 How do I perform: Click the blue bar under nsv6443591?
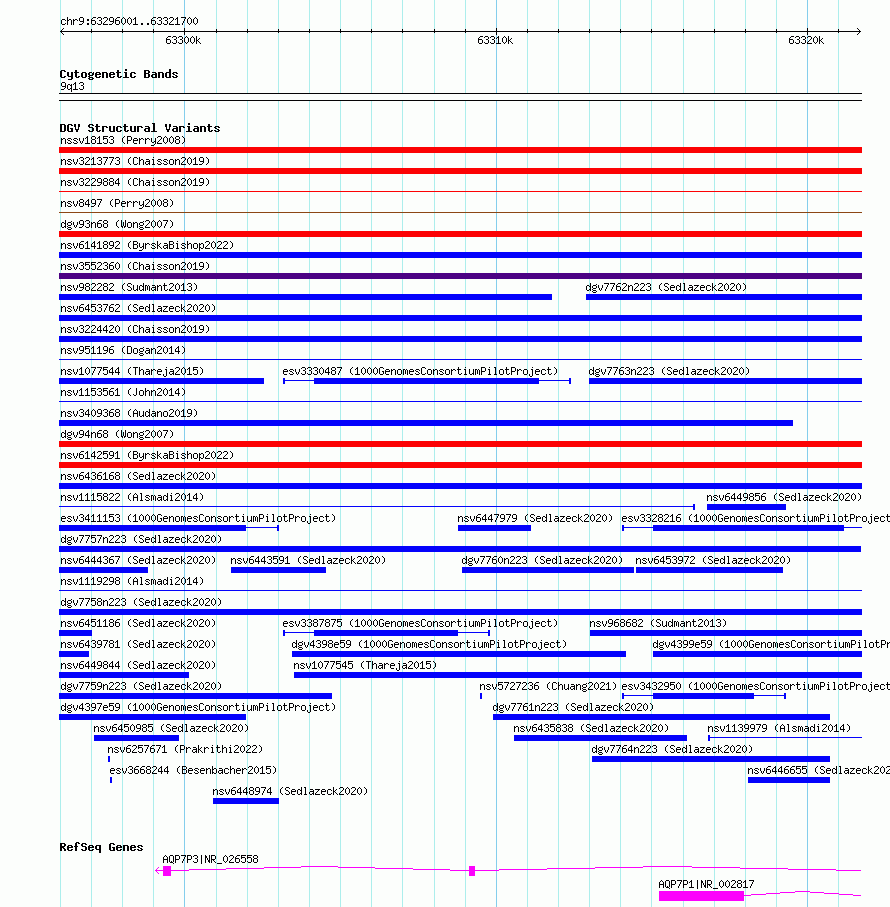278,570
